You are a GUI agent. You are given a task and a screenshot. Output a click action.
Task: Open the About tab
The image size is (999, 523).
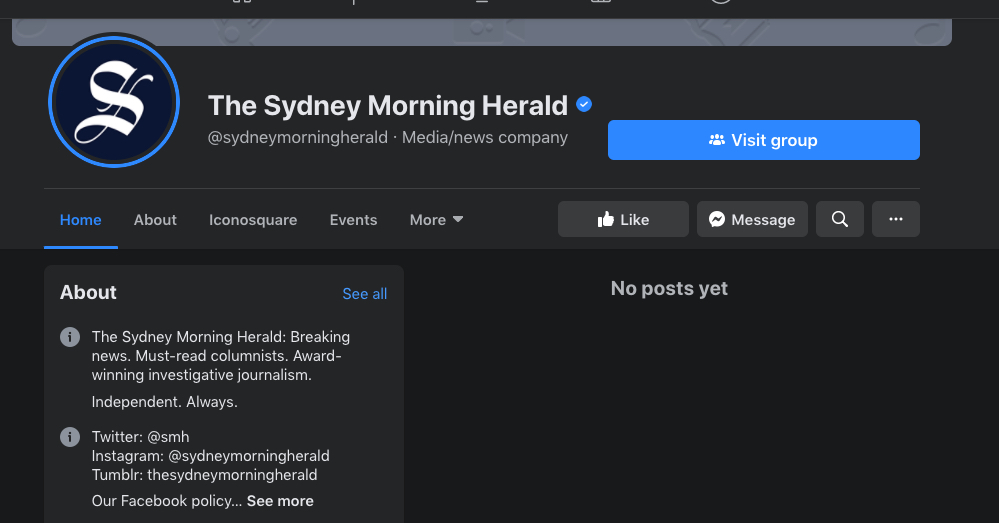155,220
